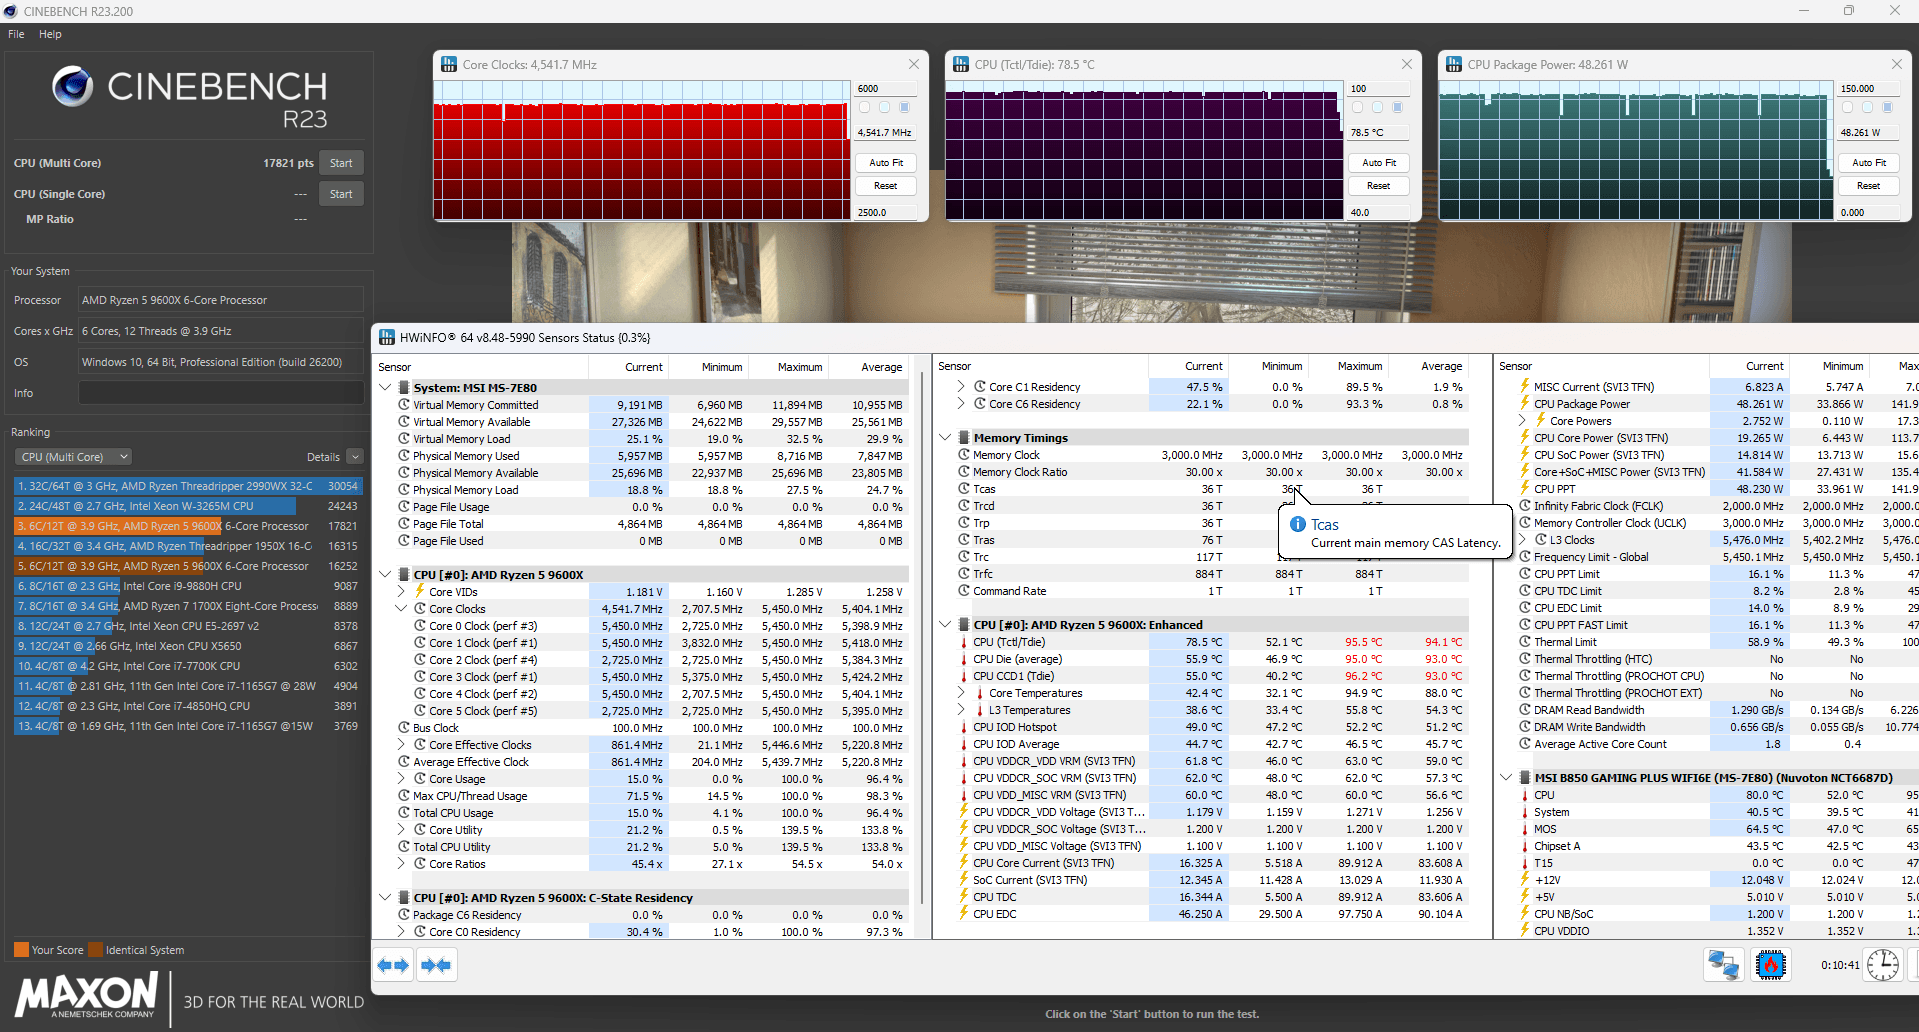Image resolution: width=1919 pixels, height=1032 pixels.
Task: Click Reset in CPU Package Power graph
Action: pyautogui.click(x=1869, y=186)
